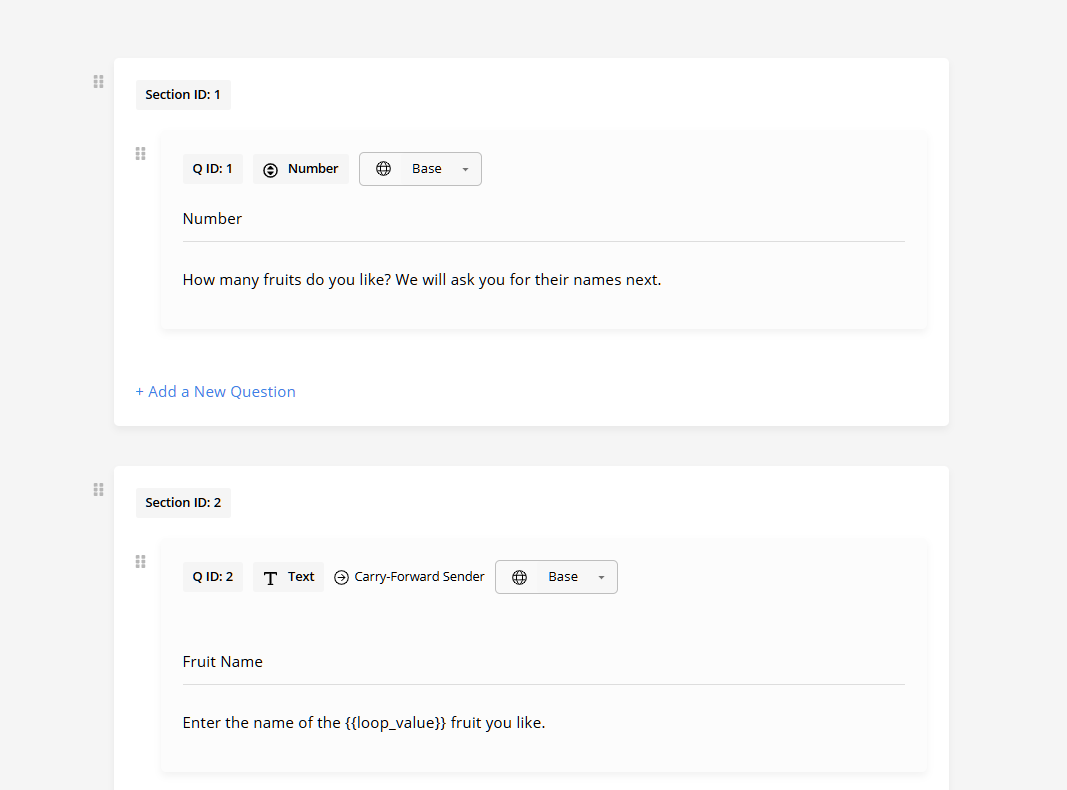Click Add a New Question link
The image size is (1067, 790).
(x=216, y=392)
